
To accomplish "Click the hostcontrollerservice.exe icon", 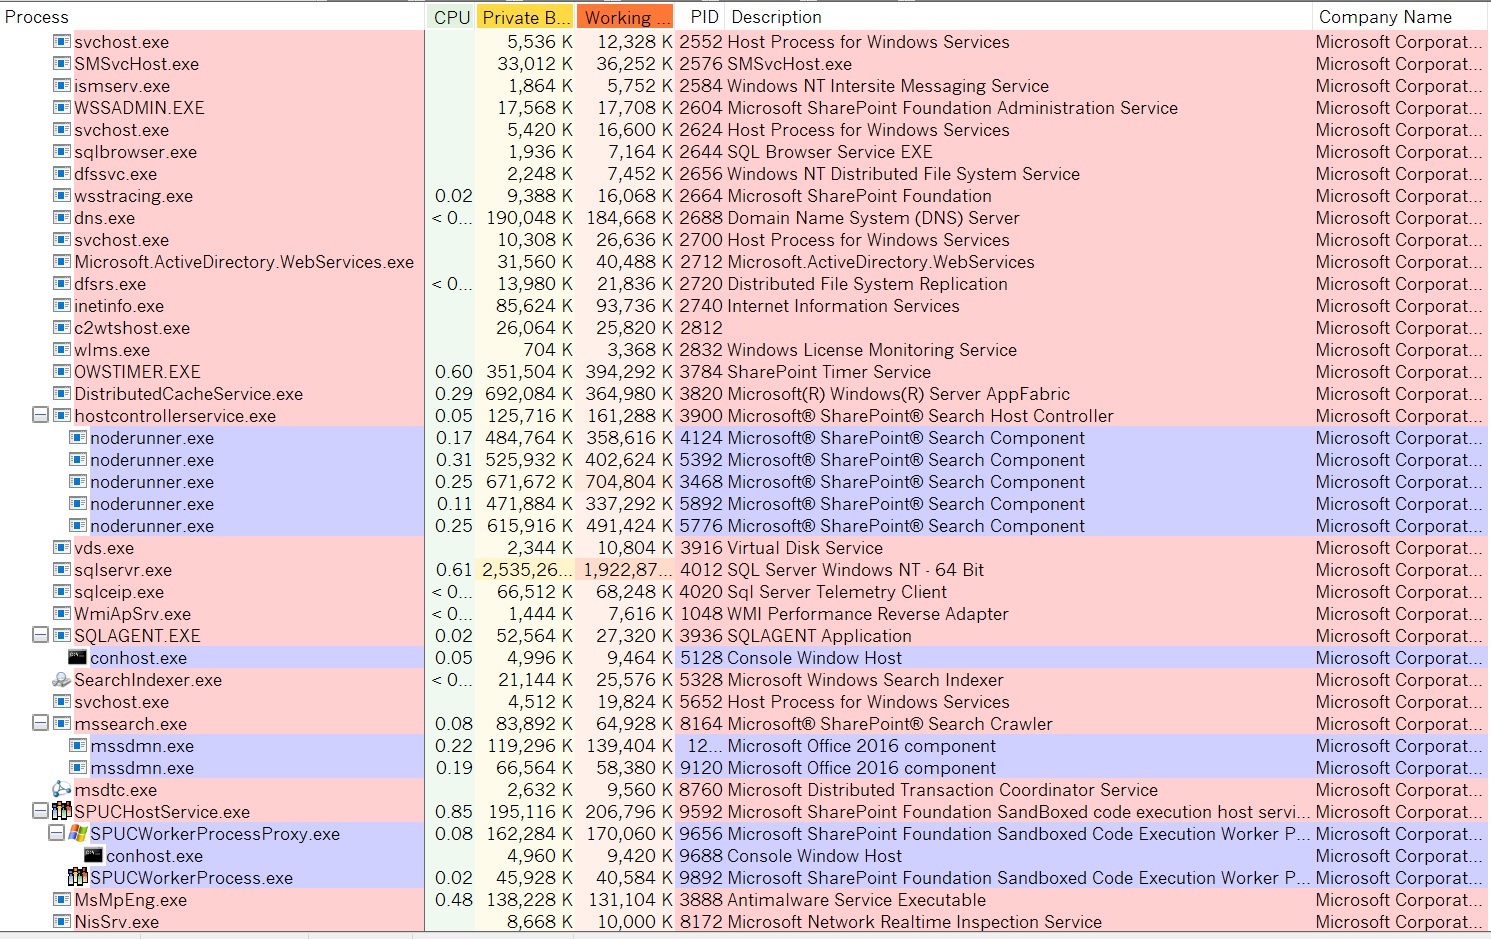I will (62, 416).
